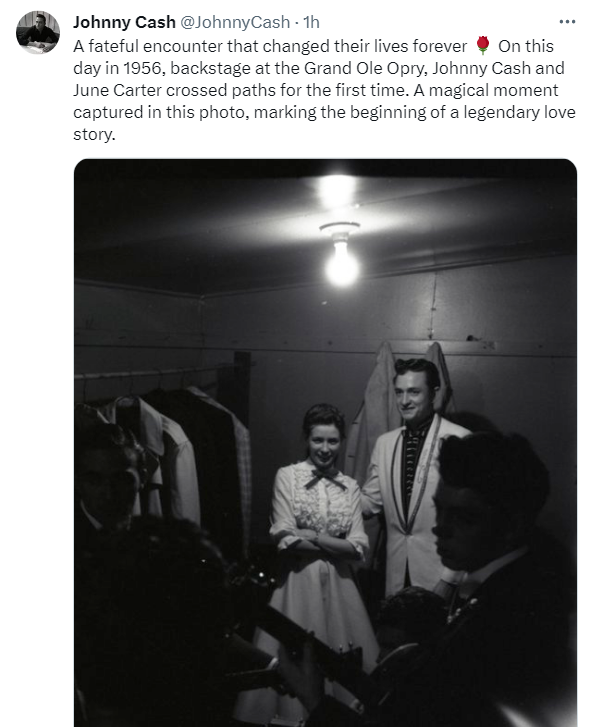Click the Johnny Cash profile avatar
The width and height of the screenshot is (589, 727).
click(x=38, y=32)
